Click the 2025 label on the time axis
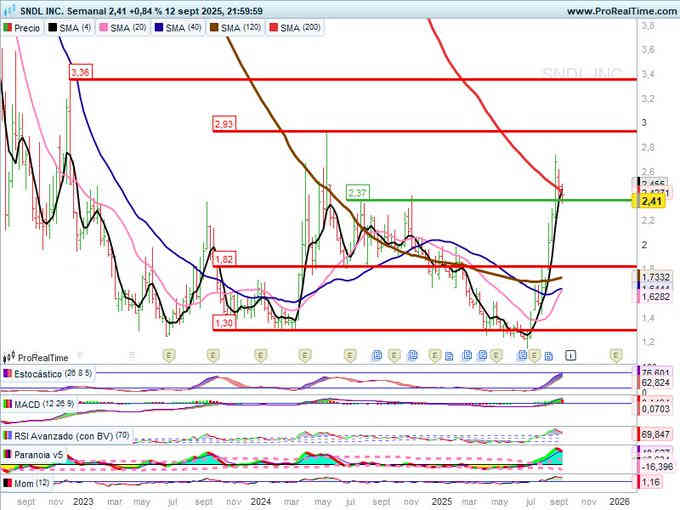The height and width of the screenshot is (510, 680). tap(441, 501)
